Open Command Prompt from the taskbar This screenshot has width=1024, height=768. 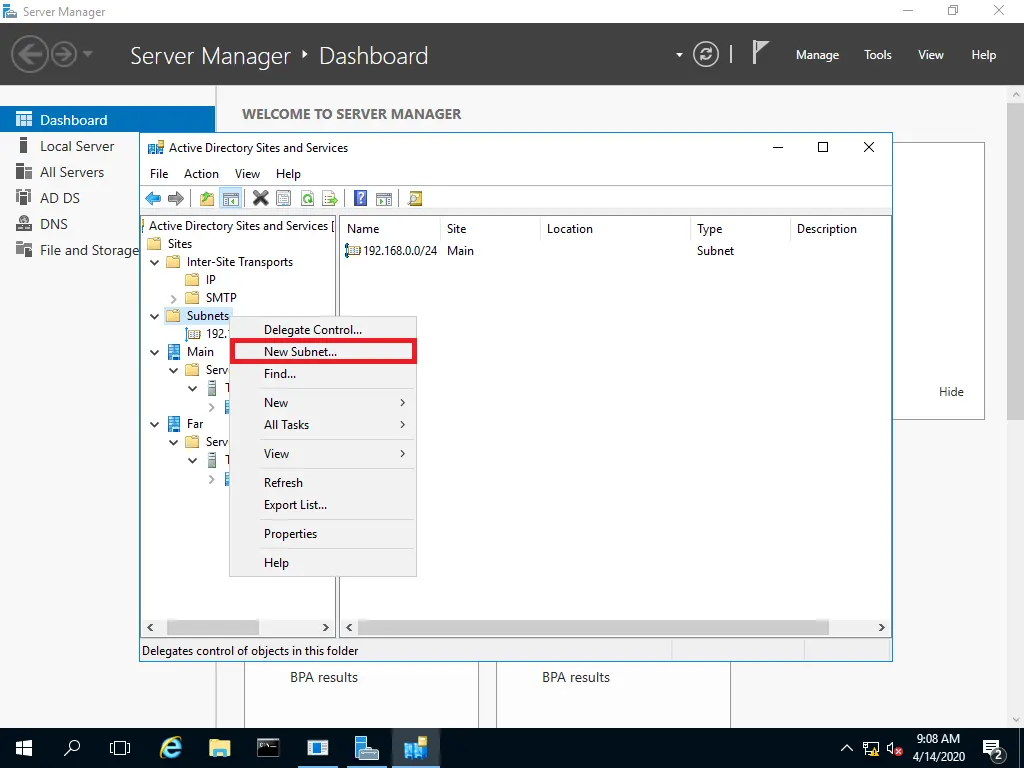point(268,748)
